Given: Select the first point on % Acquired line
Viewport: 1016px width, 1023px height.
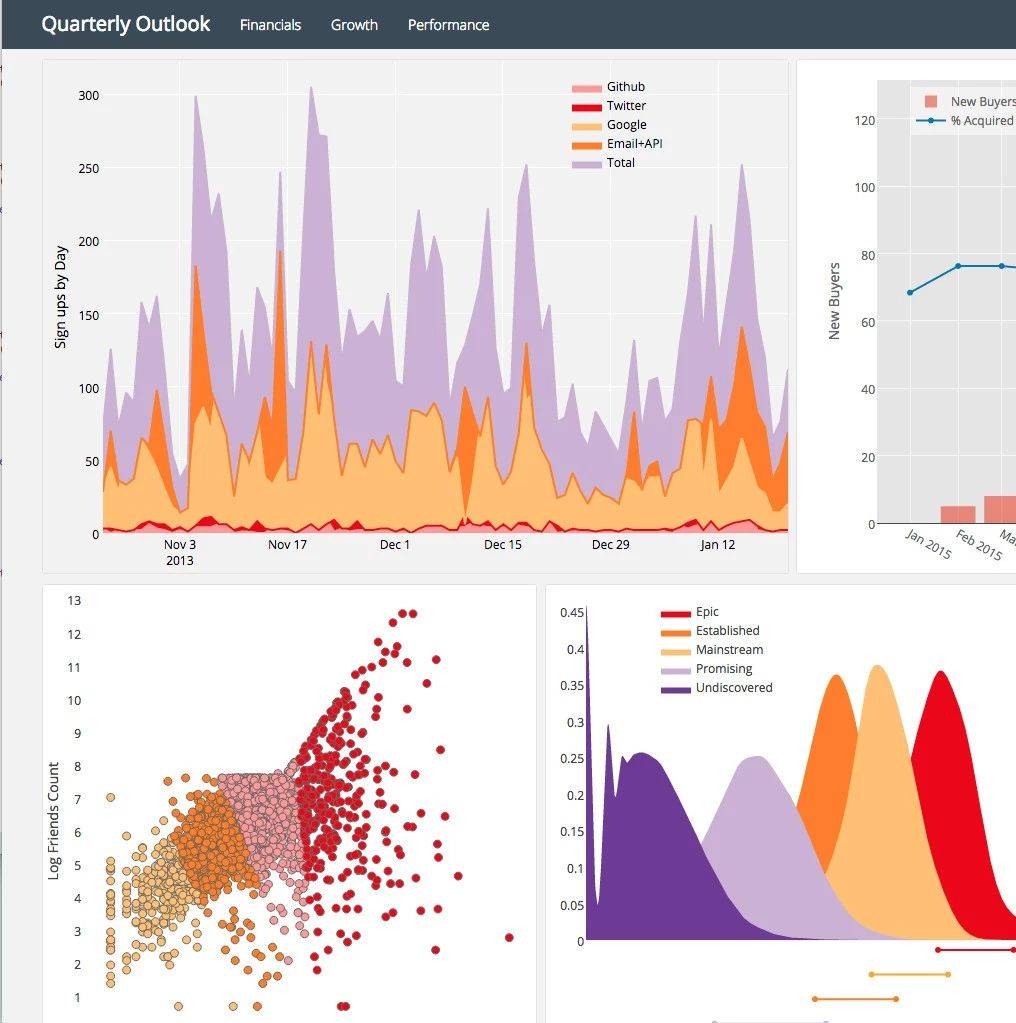Looking at the screenshot, I should 910,293.
